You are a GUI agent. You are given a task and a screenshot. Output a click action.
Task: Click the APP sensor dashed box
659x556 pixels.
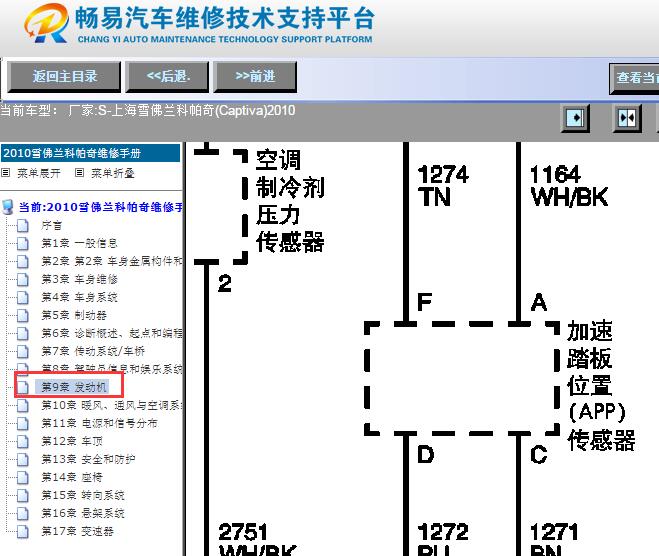pyautogui.click(x=462, y=378)
